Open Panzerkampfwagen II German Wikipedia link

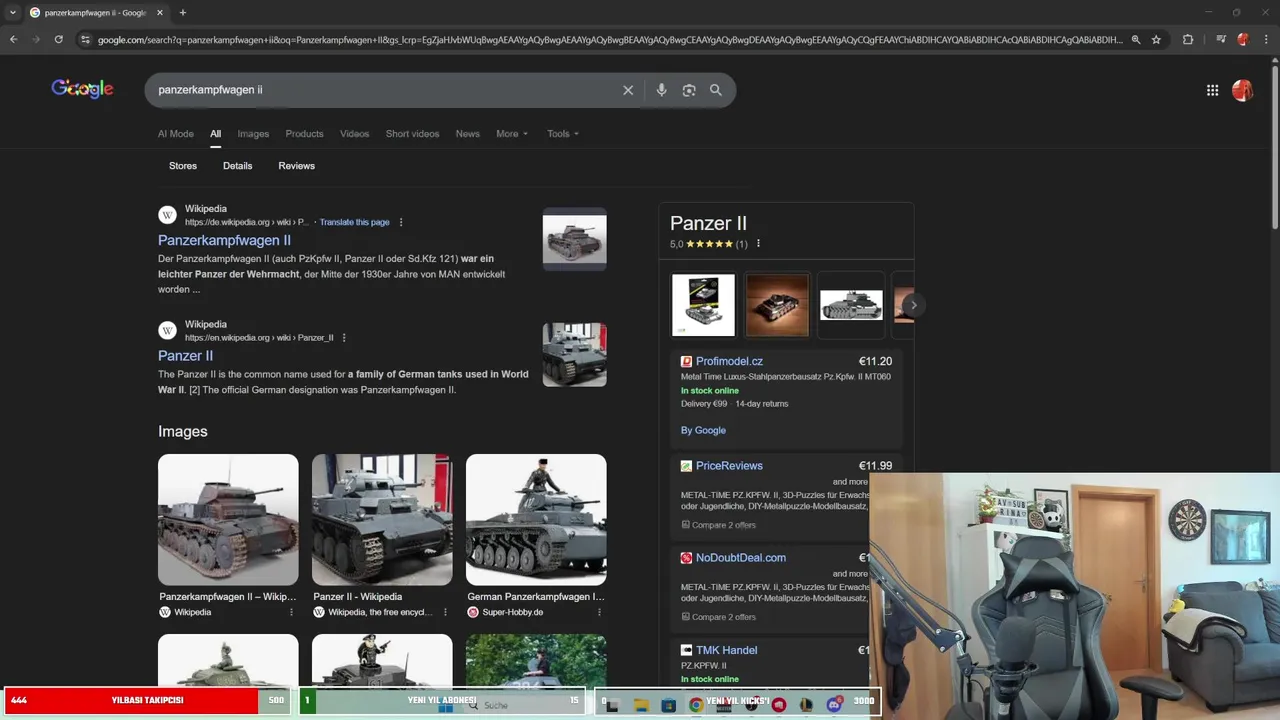click(x=224, y=240)
